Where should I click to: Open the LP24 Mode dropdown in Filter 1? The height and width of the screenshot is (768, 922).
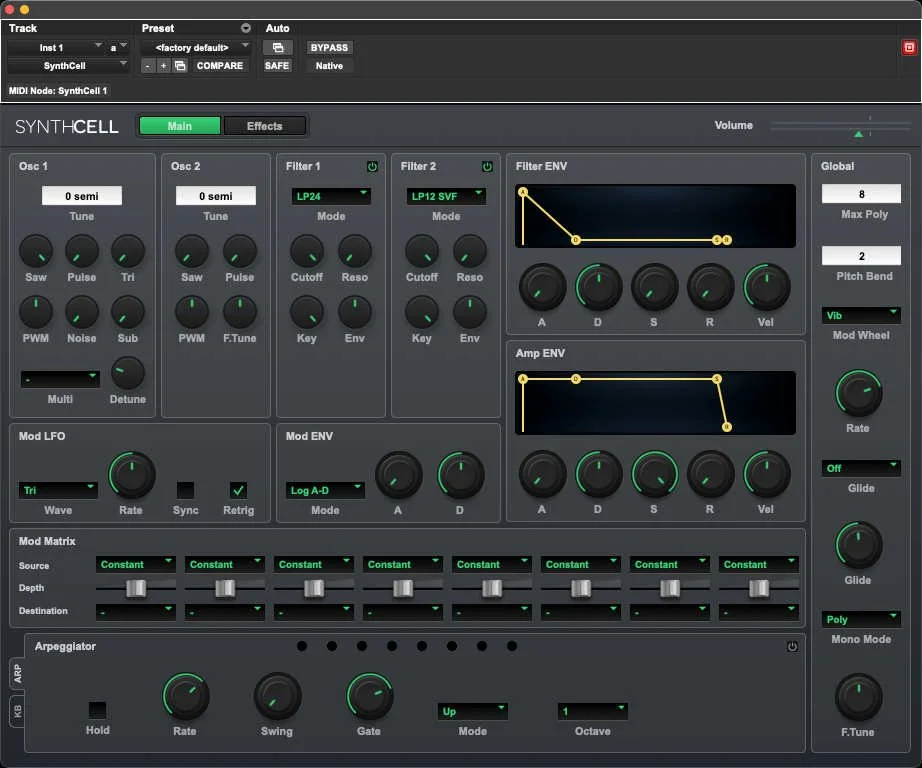pyautogui.click(x=331, y=196)
